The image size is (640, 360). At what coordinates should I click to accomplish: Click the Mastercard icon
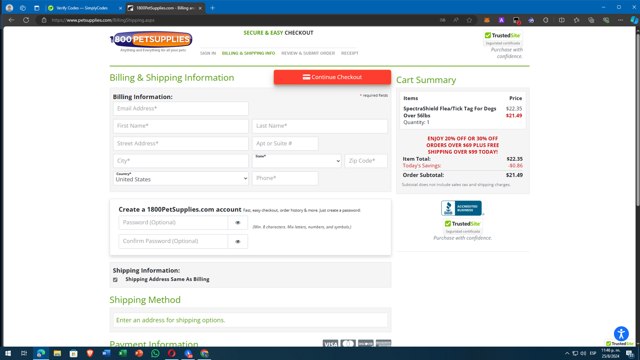point(348,343)
